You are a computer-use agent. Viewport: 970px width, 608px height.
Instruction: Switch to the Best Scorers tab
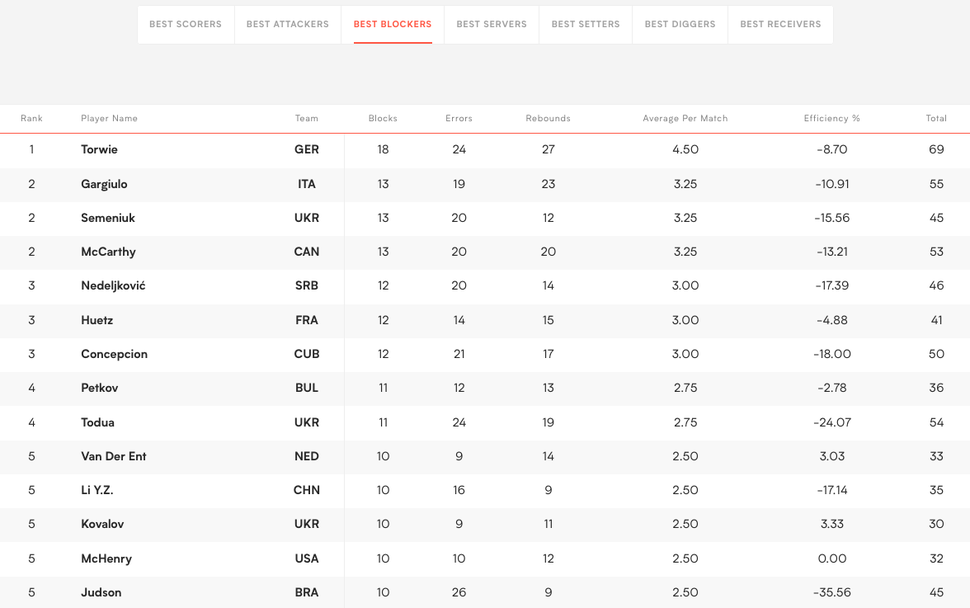(x=185, y=24)
